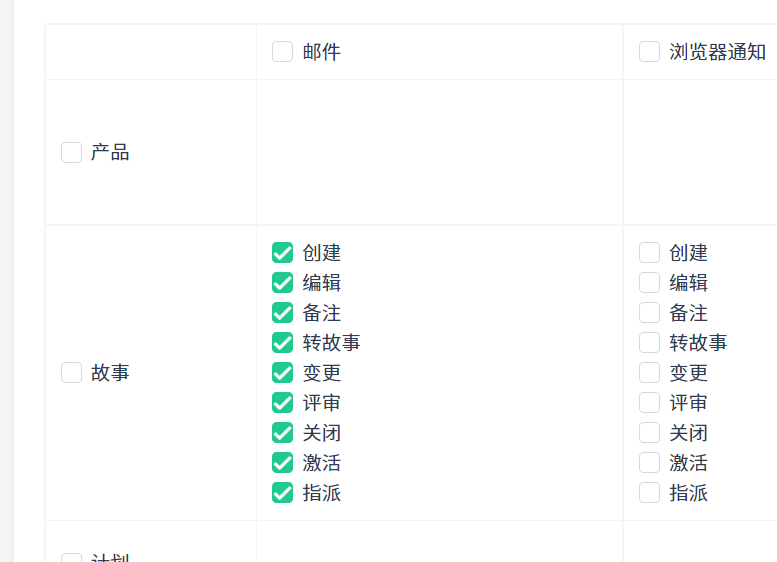Uncheck 变更 under the 邮件 column

click(282, 373)
